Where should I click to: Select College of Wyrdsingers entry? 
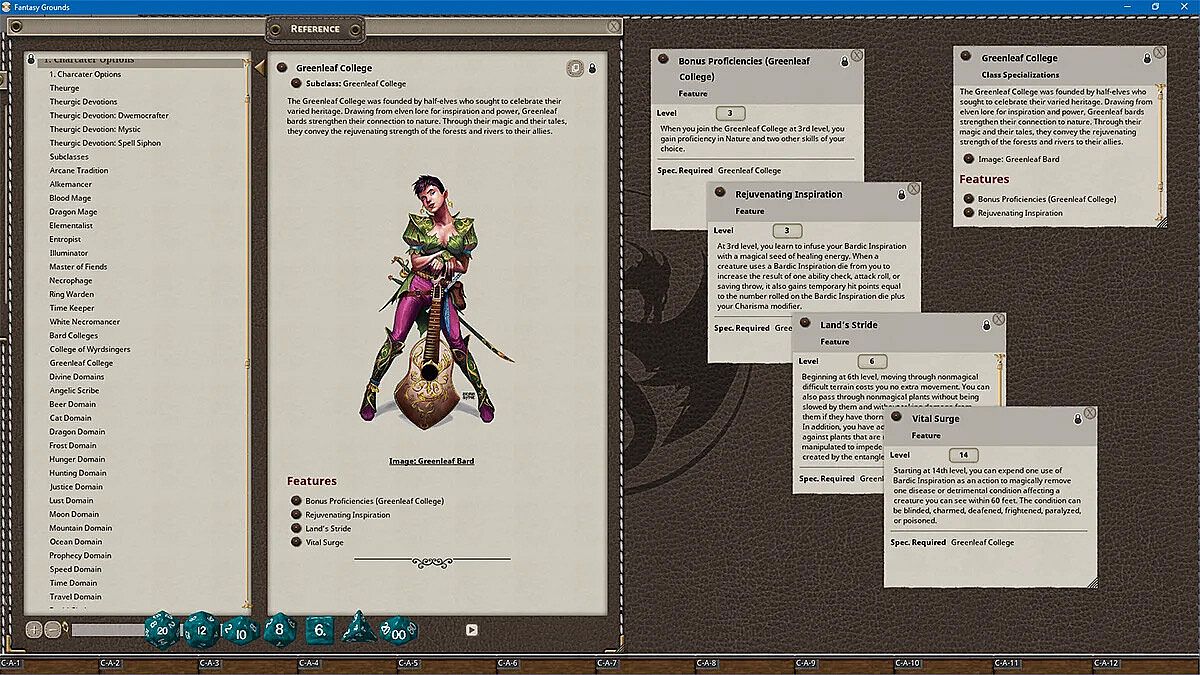[x=90, y=349]
